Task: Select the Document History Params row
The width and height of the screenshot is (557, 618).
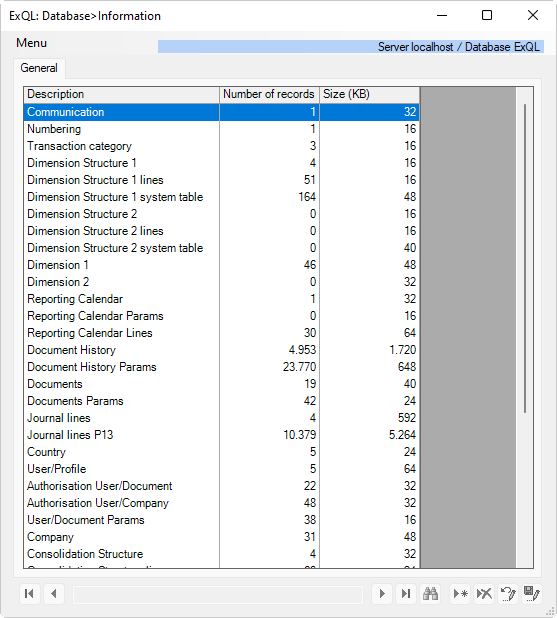Action: click(222, 367)
